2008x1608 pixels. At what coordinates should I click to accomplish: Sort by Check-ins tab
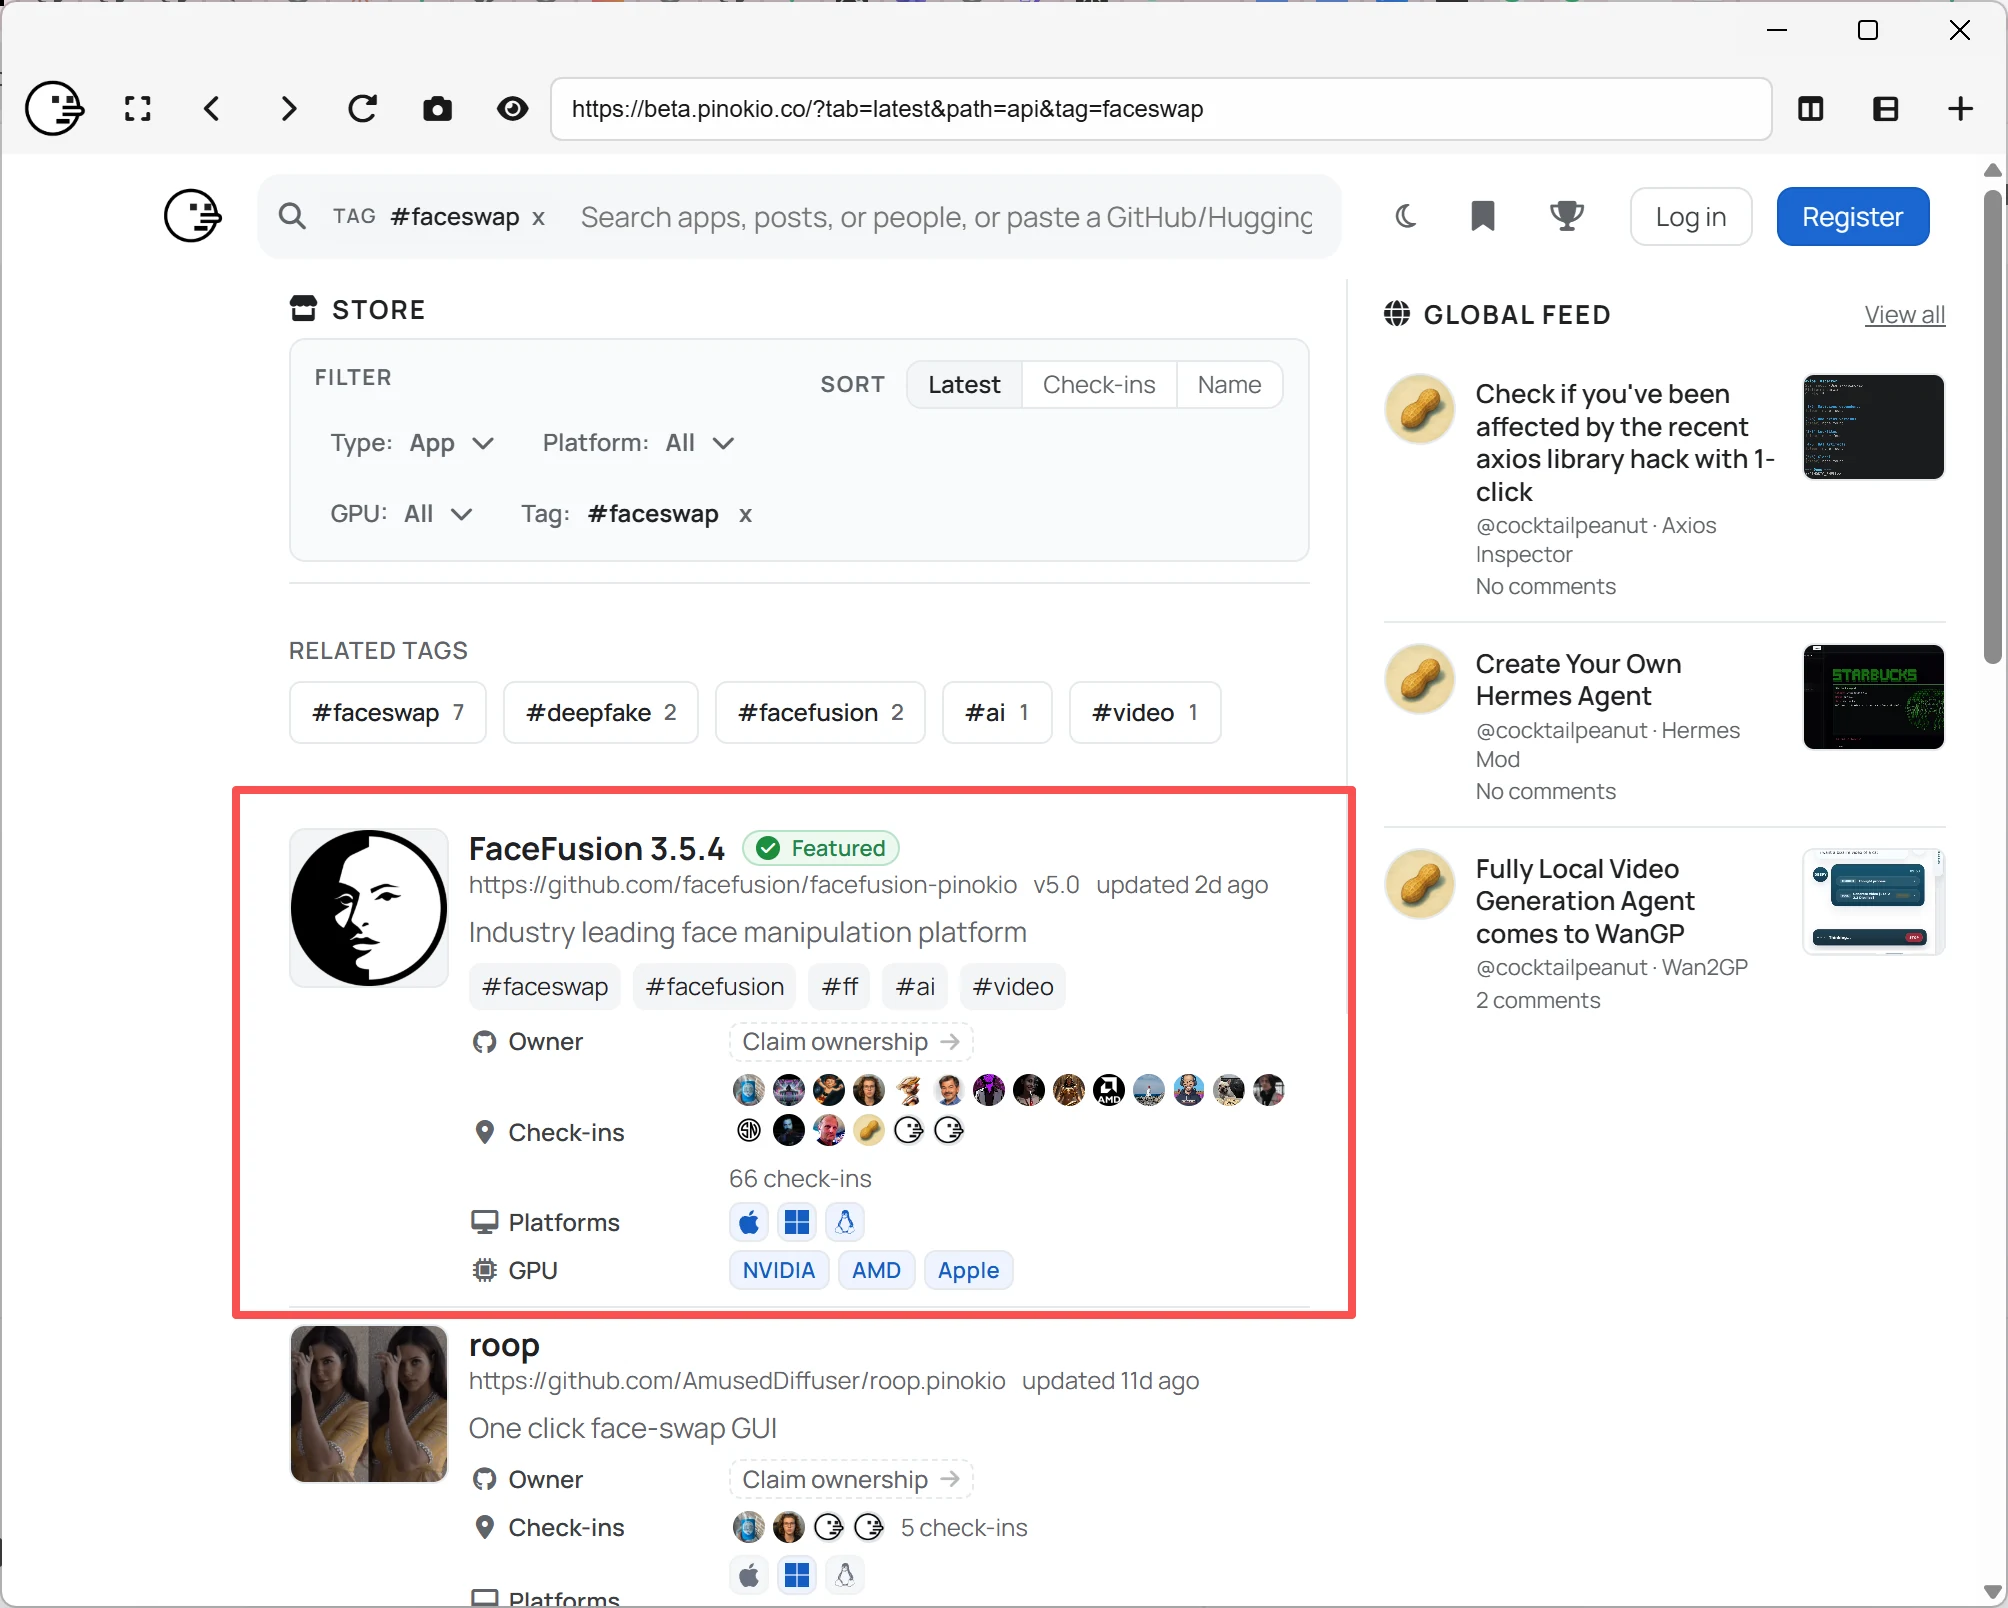1098,385
